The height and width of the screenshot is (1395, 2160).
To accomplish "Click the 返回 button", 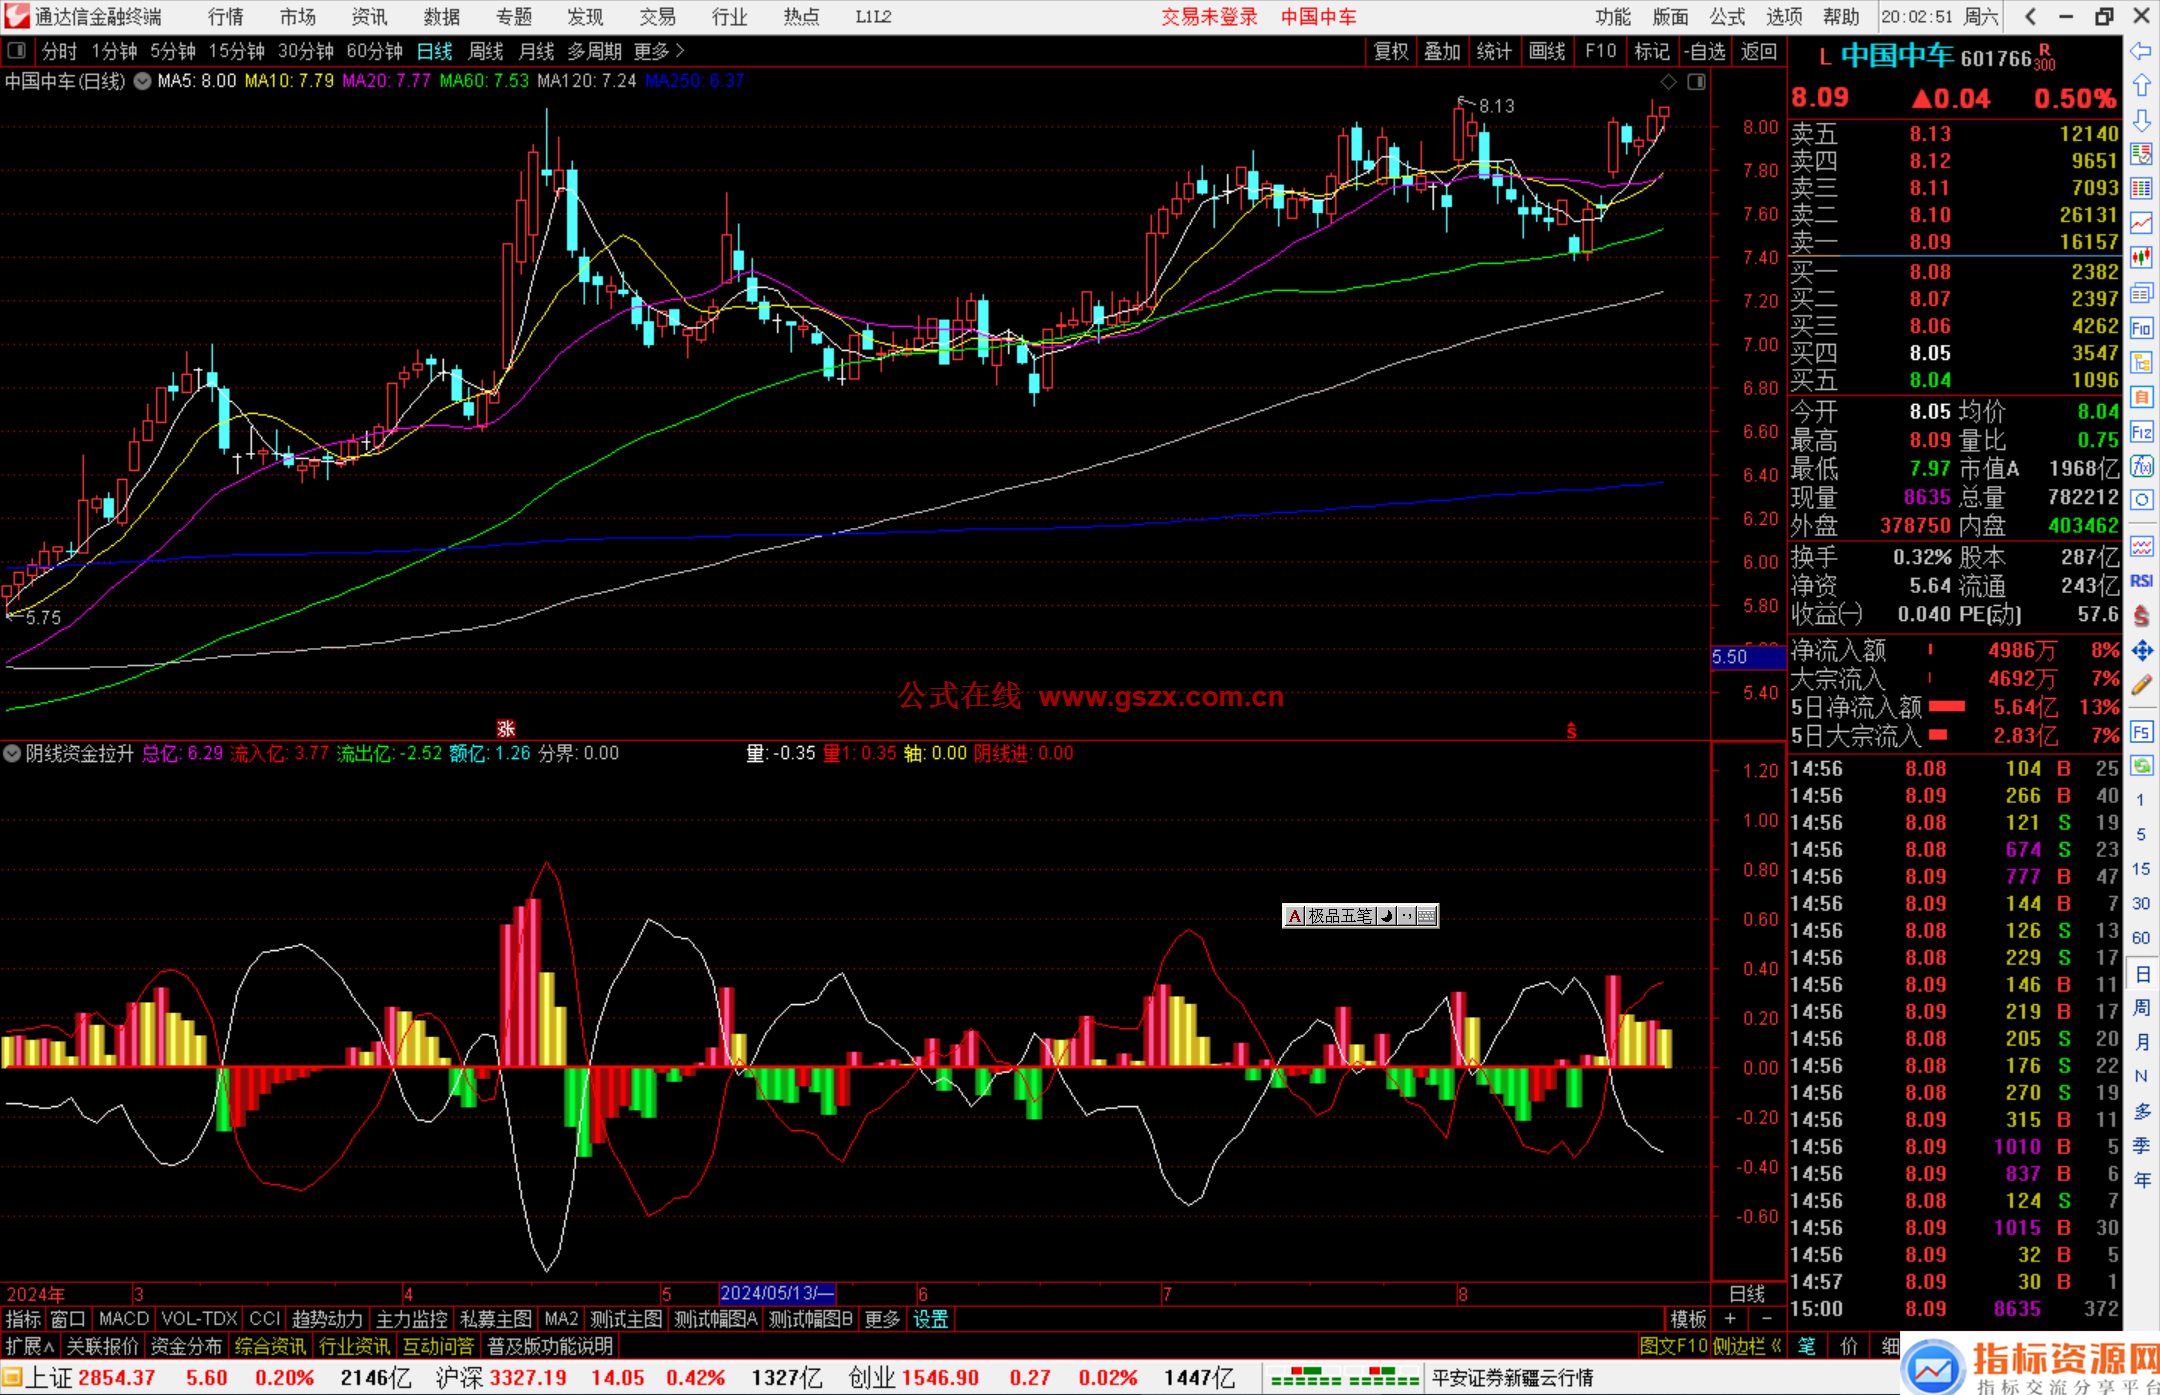I will (1759, 51).
